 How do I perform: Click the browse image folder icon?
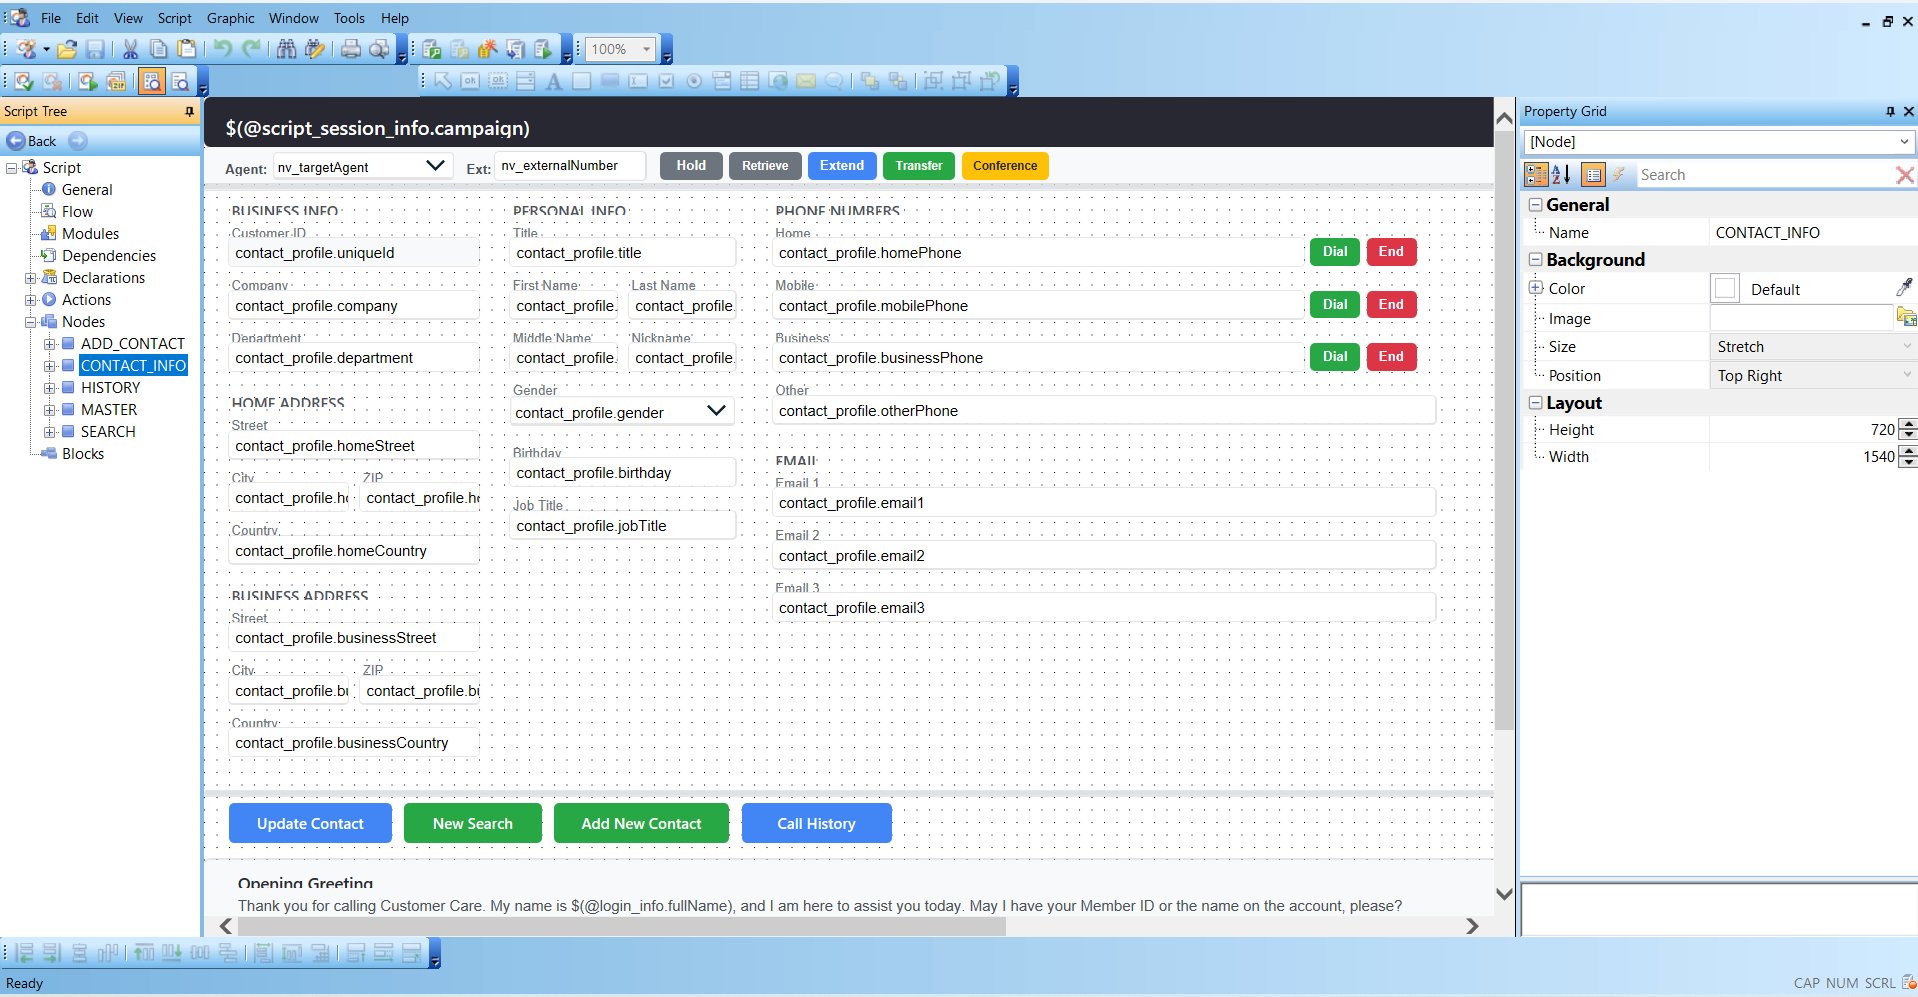point(1906,317)
